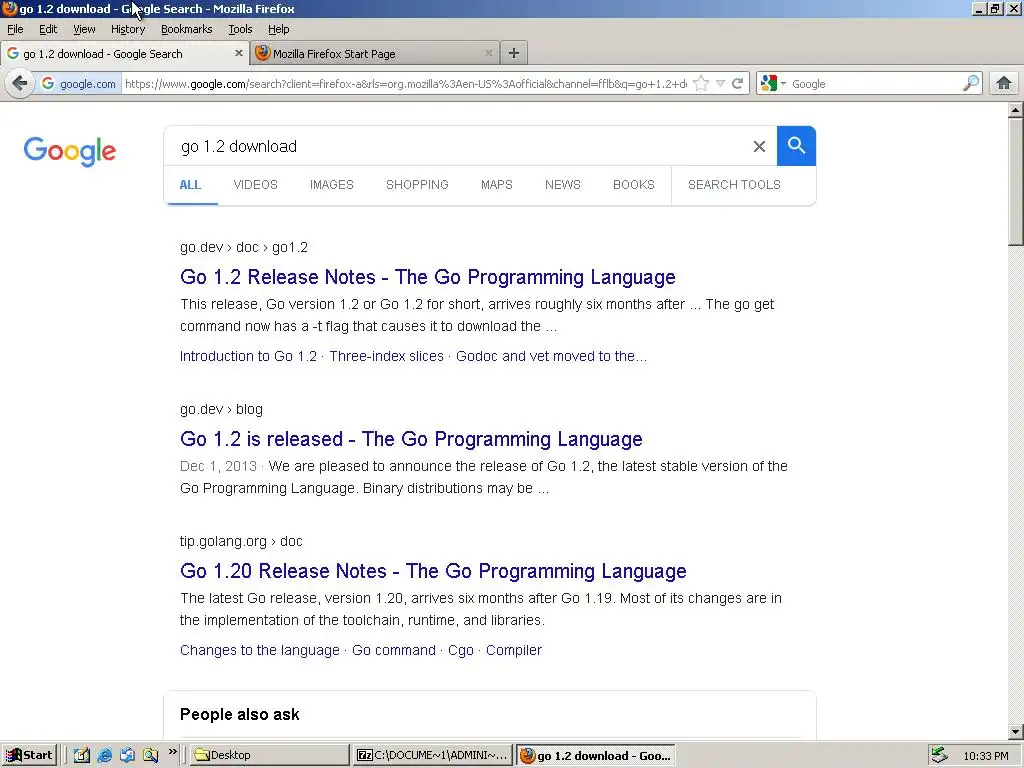Follow Godoc and vet moved sitelink
The width and height of the screenshot is (1024, 768).
pyautogui.click(x=551, y=357)
